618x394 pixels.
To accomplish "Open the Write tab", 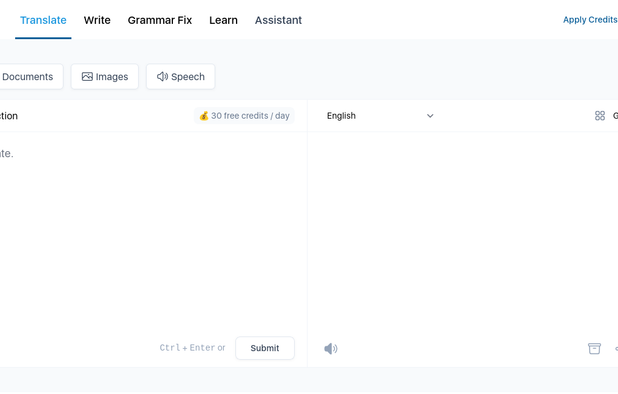I will point(97,20).
